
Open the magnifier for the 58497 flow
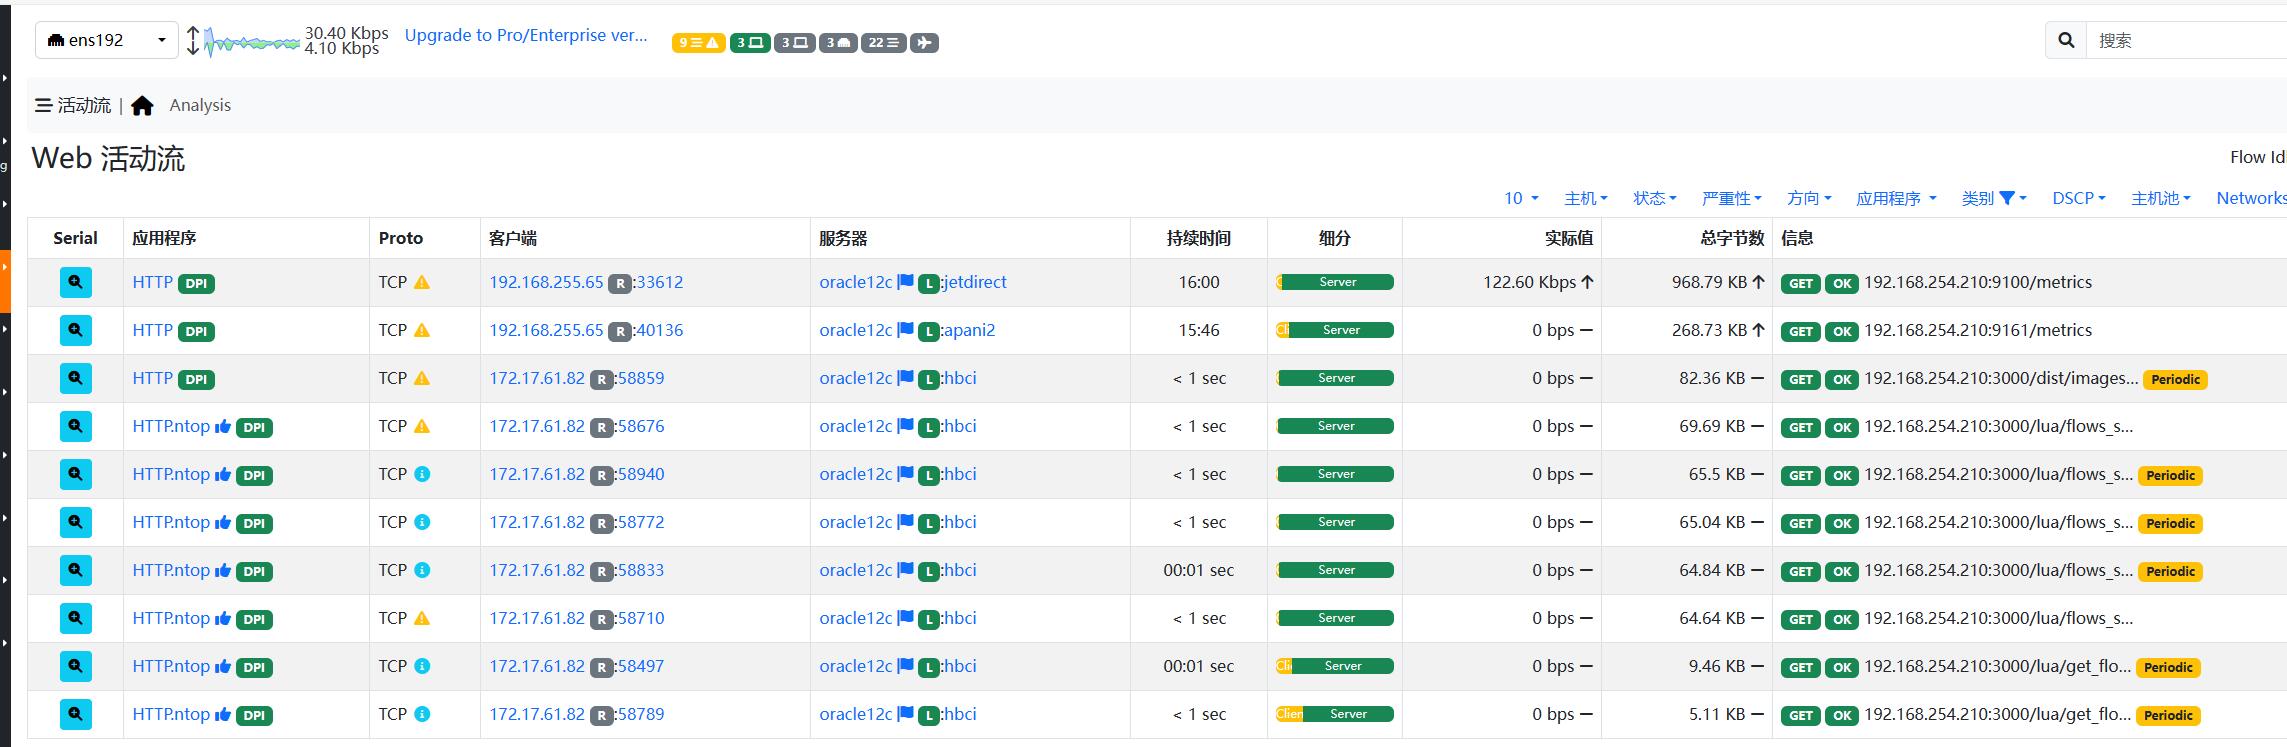(75, 667)
